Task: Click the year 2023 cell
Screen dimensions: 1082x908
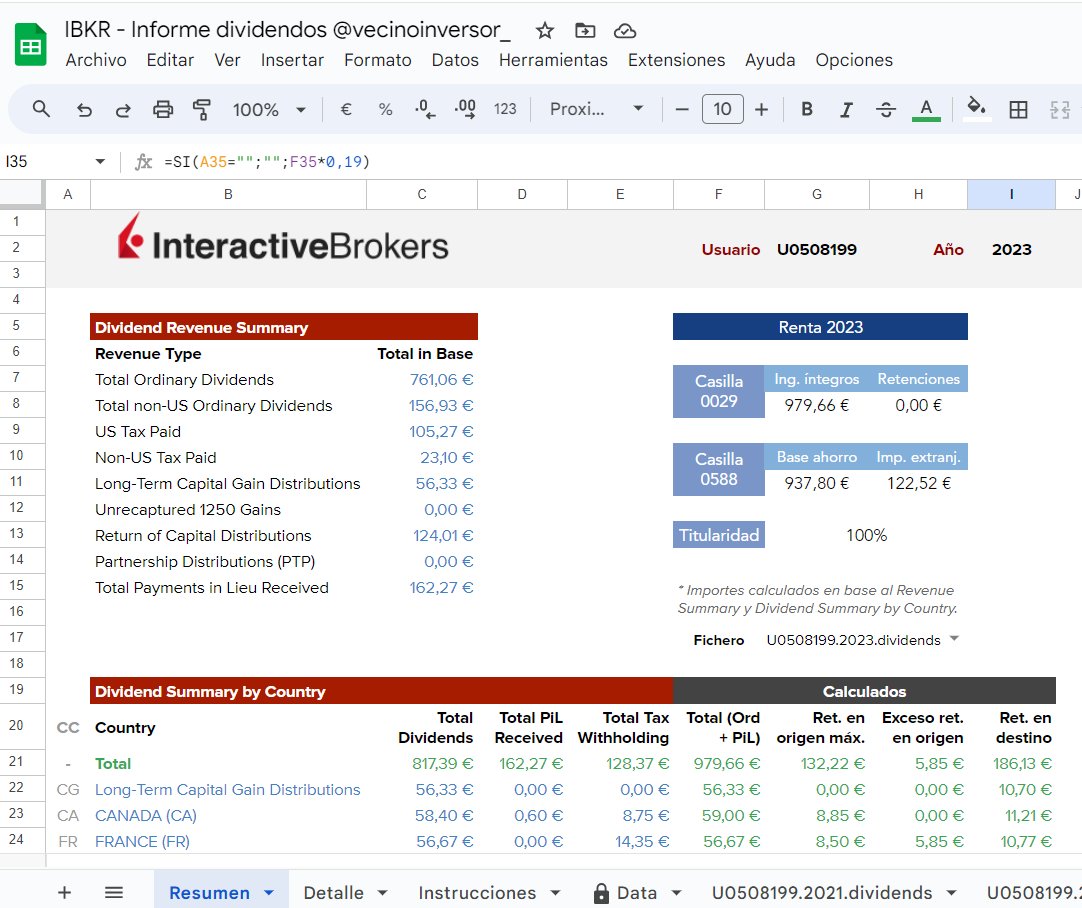Action: pyautogui.click(x=1012, y=250)
